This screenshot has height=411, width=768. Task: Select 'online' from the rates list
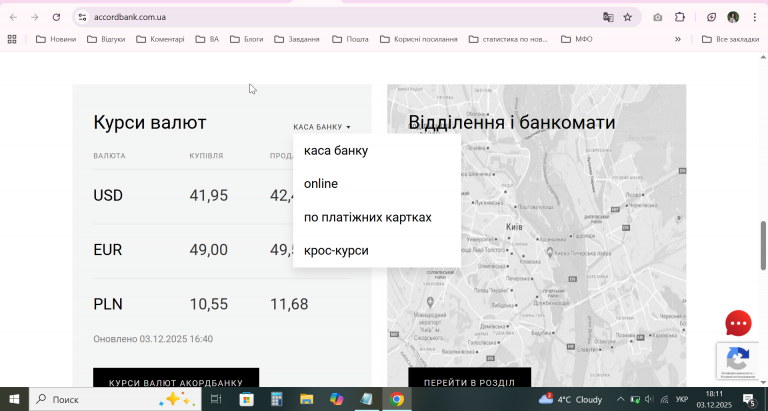pos(321,184)
